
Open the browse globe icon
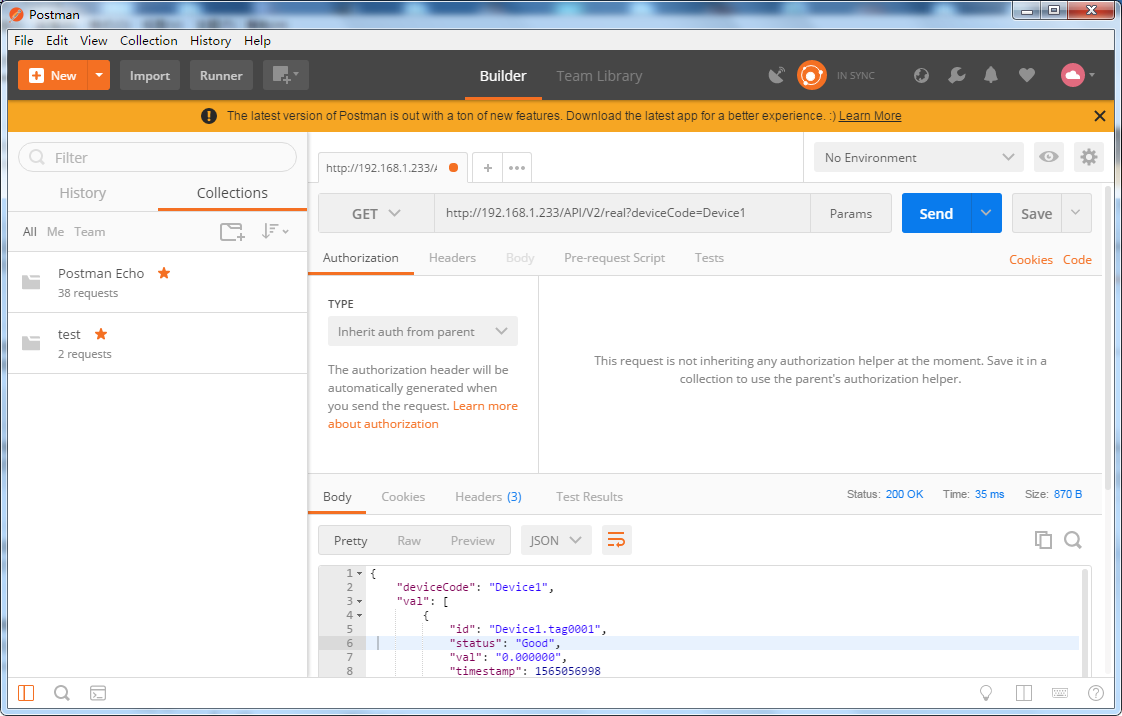[921, 75]
